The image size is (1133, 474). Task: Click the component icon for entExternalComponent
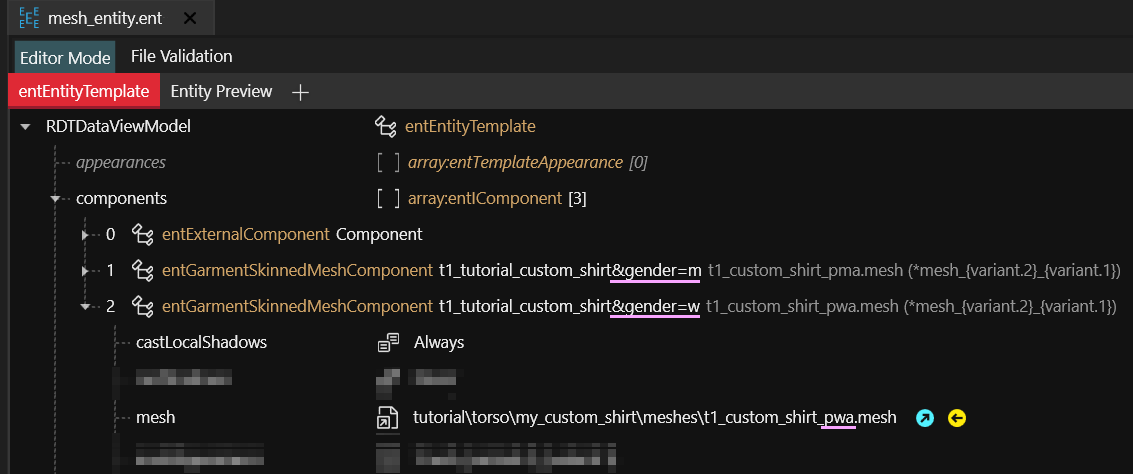click(x=142, y=235)
